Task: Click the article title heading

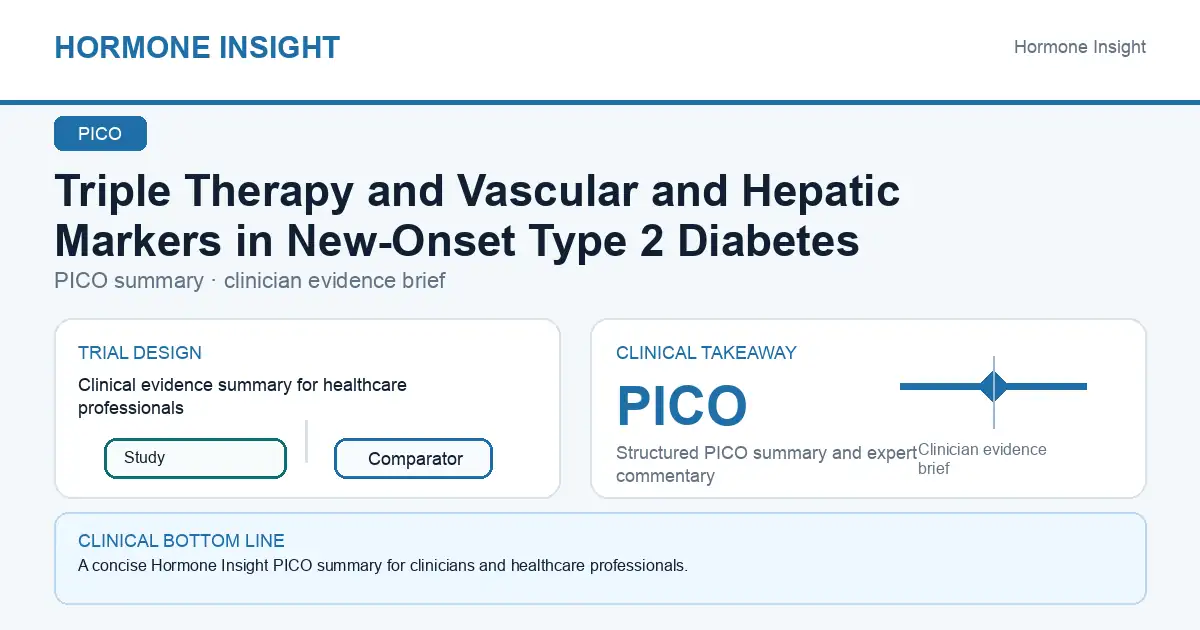Action: tap(477, 216)
